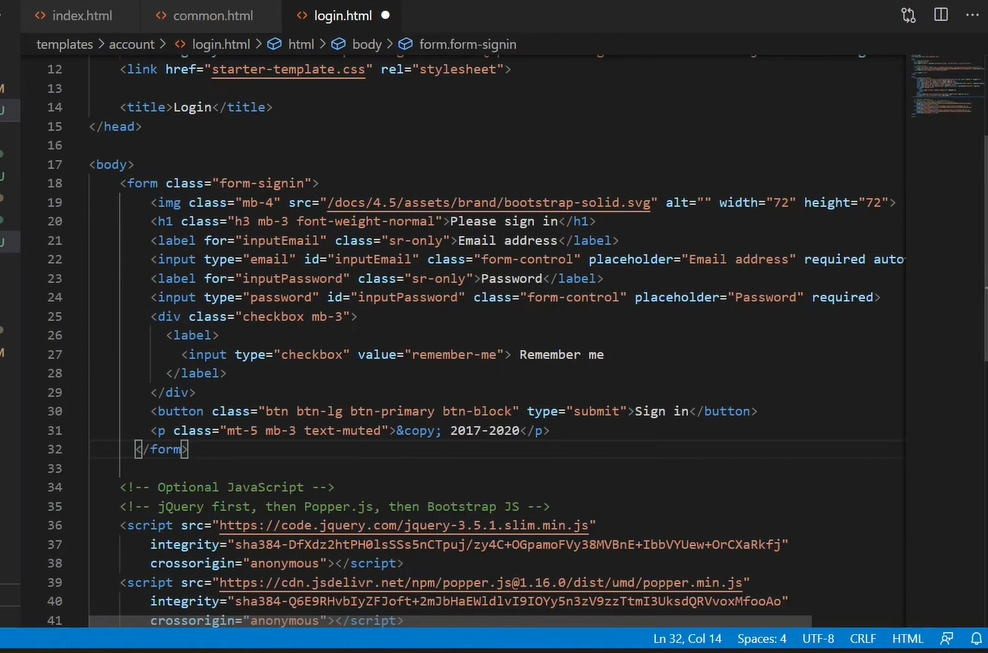
Task: Open changes compare icon in editor toolbar
Action: tap(908, 15)
